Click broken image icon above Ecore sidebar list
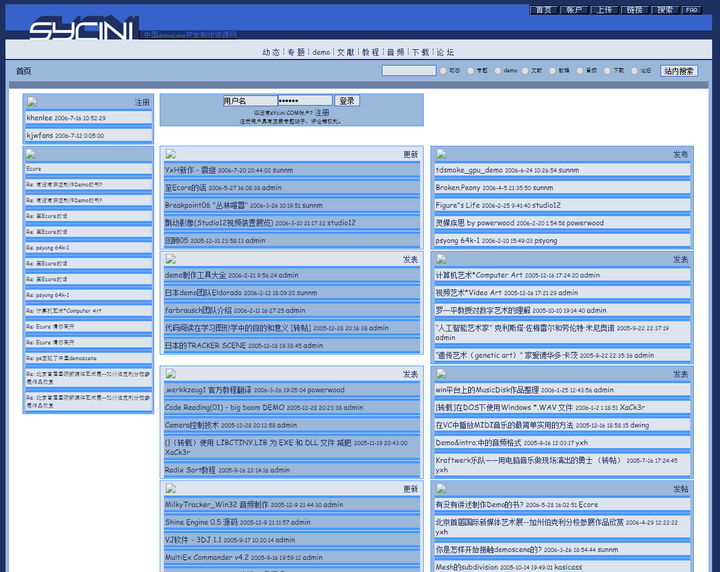 point(32,154)
